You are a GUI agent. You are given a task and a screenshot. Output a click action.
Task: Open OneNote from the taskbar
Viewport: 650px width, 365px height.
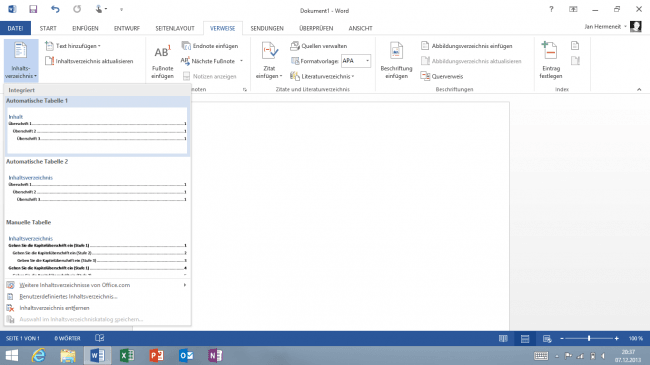tap(215, 355)
